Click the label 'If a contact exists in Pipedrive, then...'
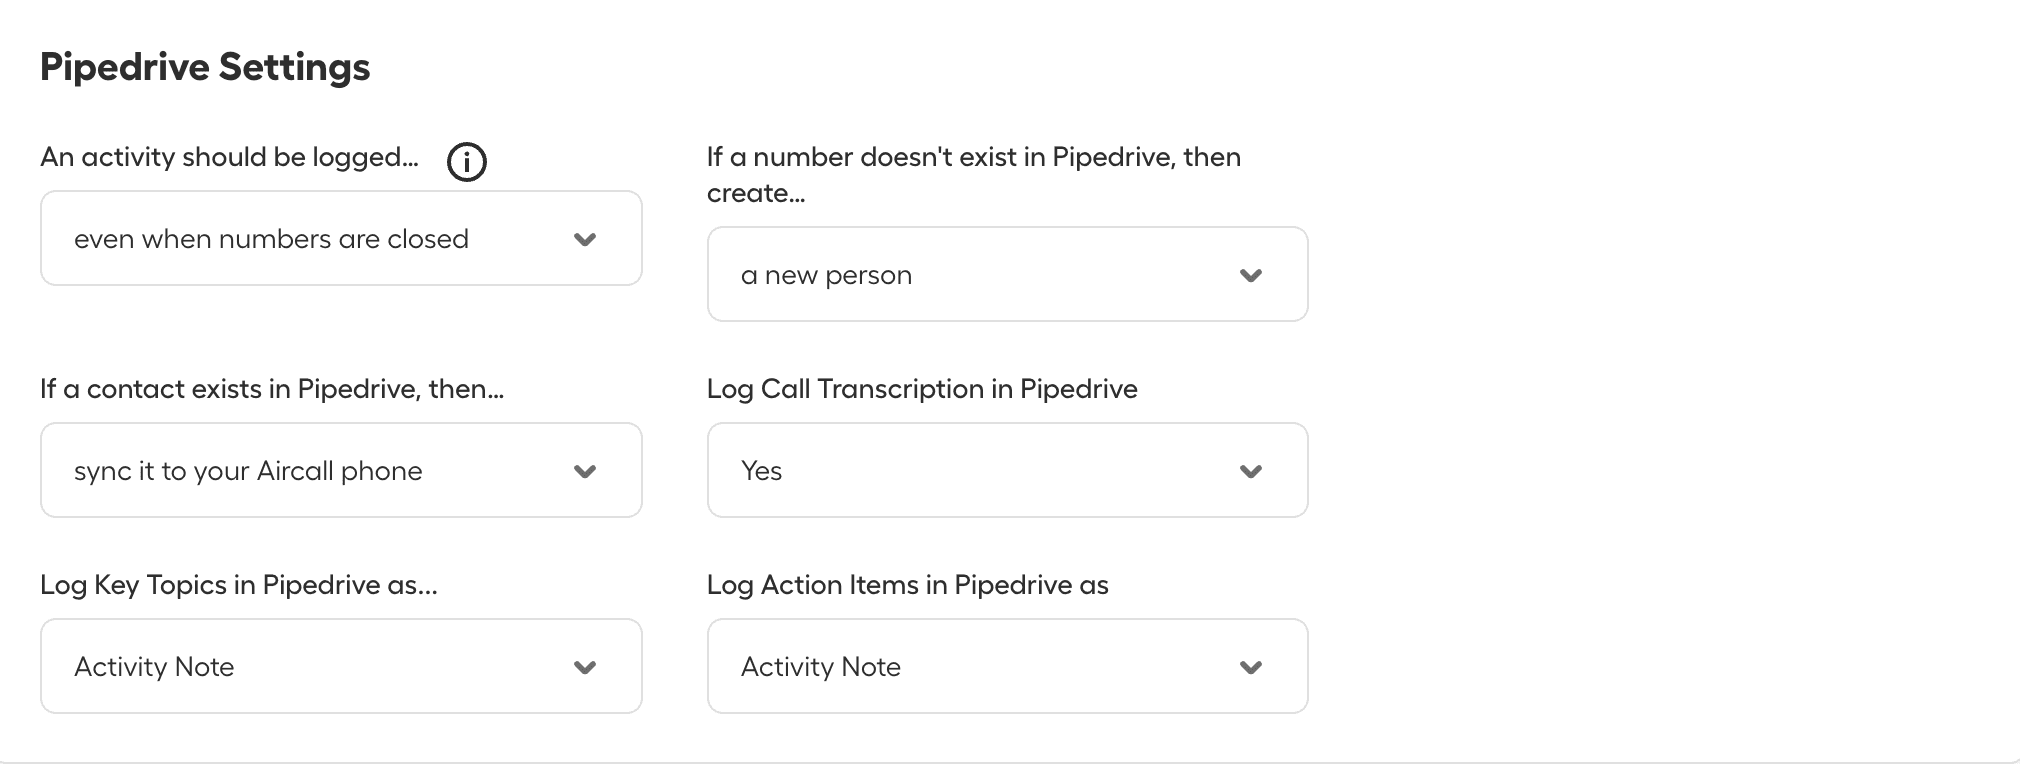 coord(272,389)
